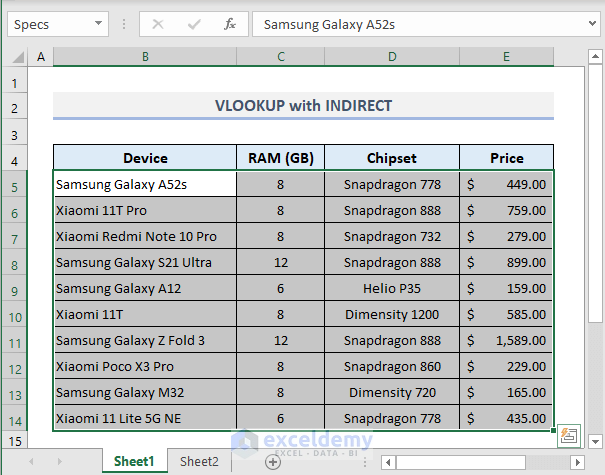The width and height of the screenshot is (605, 475).
Task: Select cell Xiaomi Redmi Note 10 Pro
Action: pos(145,236)
